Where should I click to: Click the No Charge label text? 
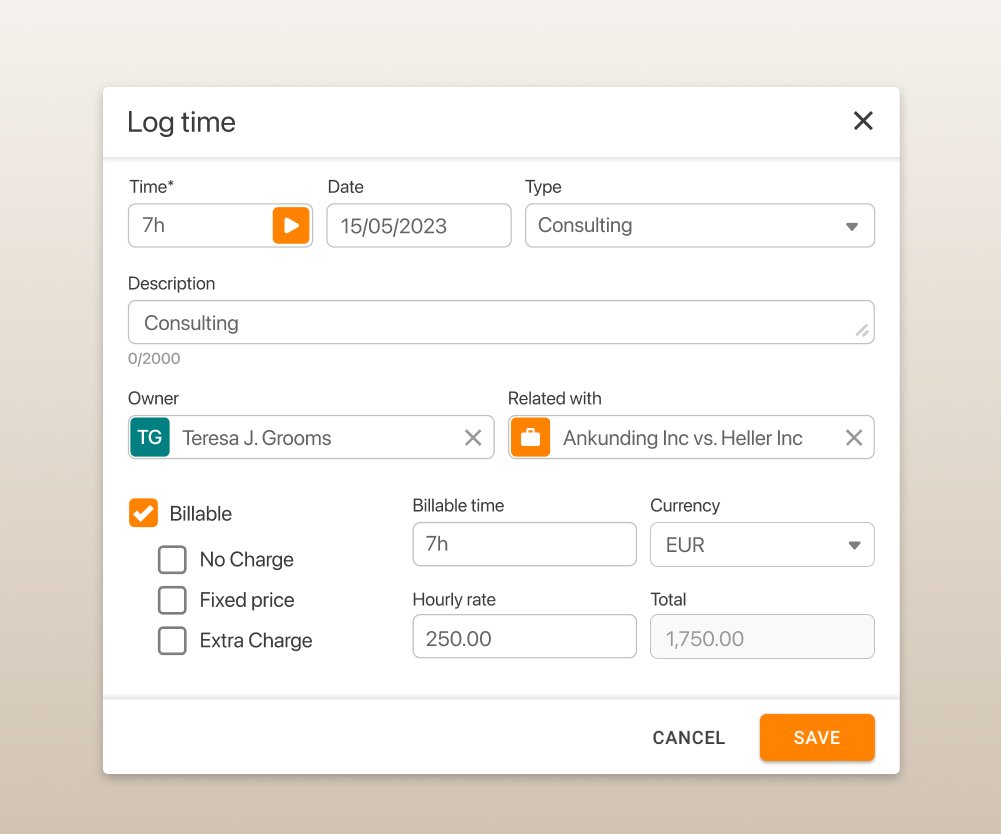click(x=246, y=559)
